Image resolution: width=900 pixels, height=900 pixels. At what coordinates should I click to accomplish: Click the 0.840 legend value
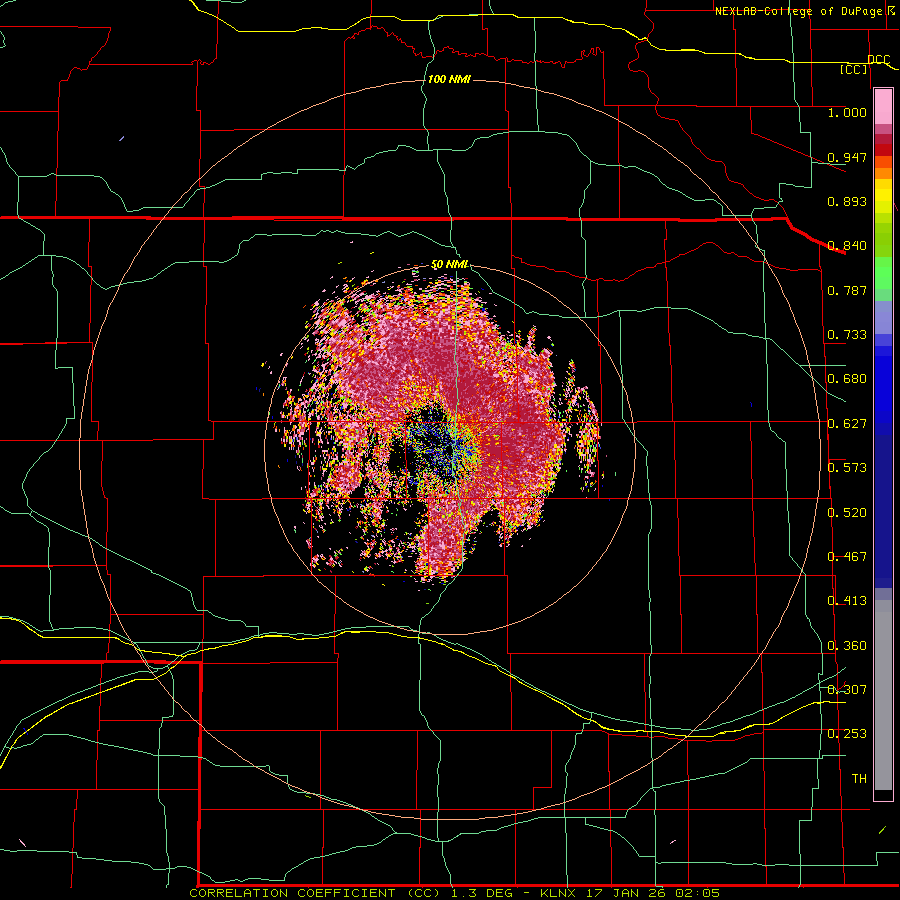click(847, 246)
